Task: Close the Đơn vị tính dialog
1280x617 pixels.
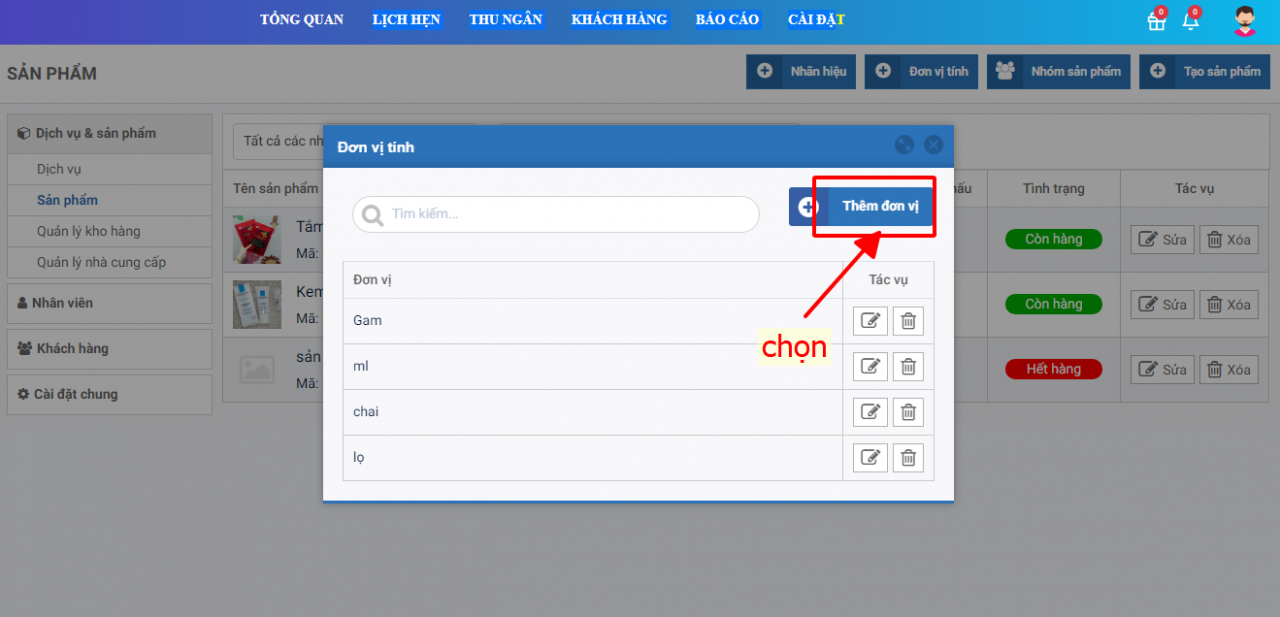Action: [x=933, y=145]
